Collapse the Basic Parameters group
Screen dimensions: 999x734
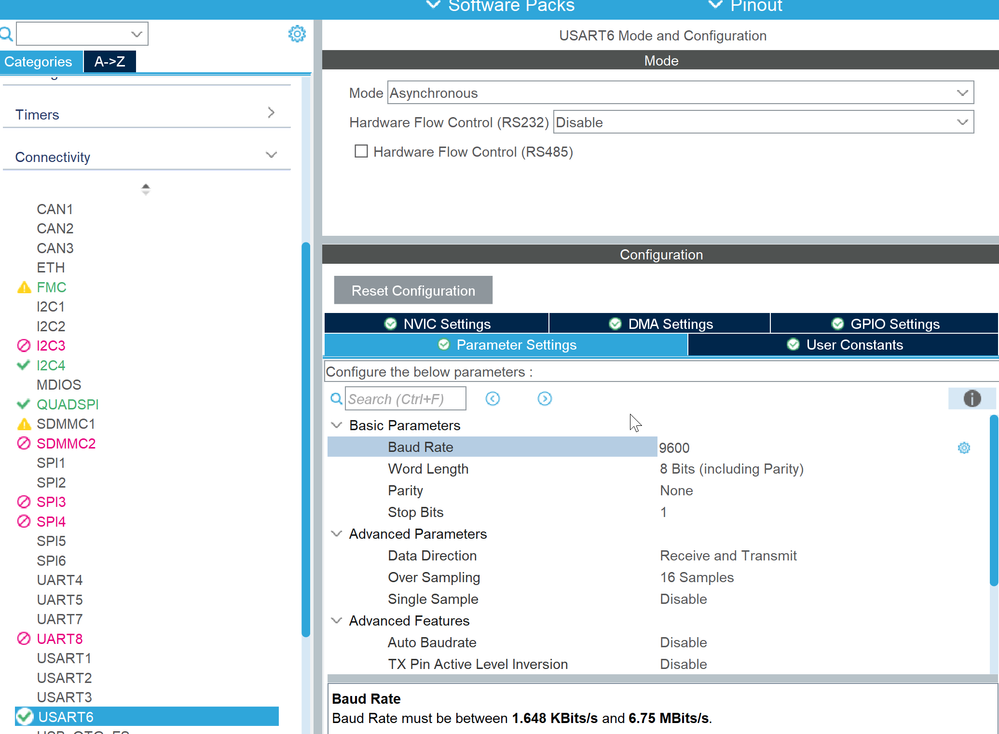point(336,425)
